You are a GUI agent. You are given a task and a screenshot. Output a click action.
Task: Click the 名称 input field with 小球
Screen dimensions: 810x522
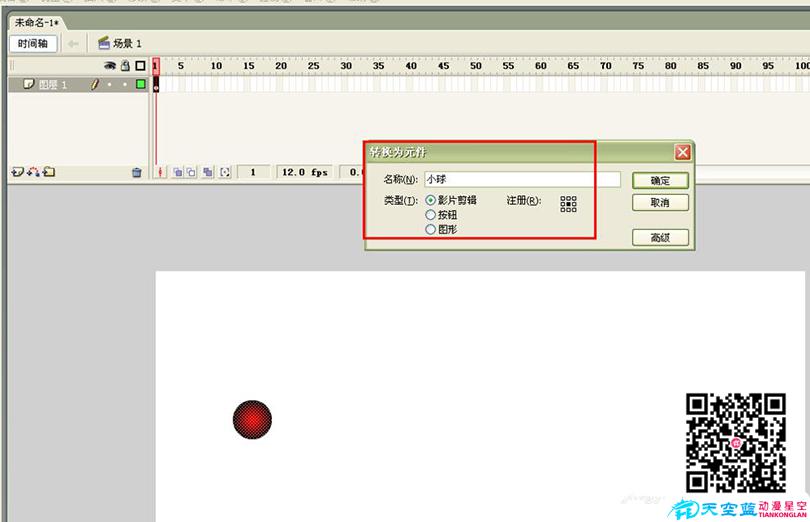pyautogui.click(x=522, y=179)
